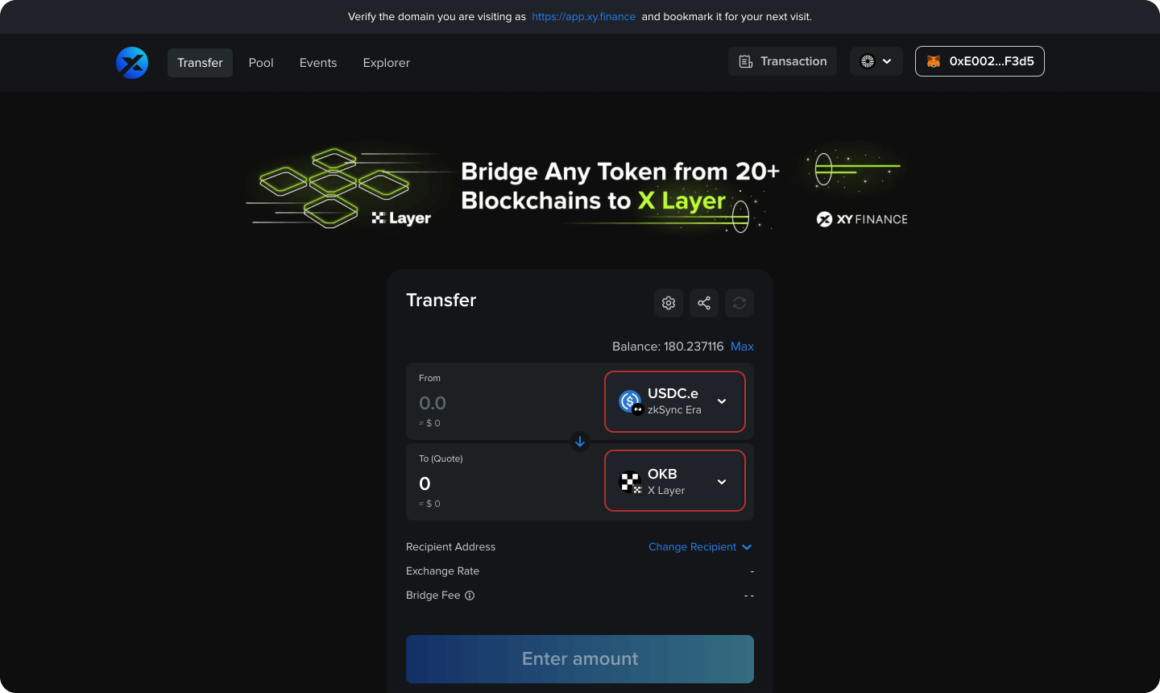The height and width of the screenshot is (693, 1160).
Task: Toggle swap direction with the arrow between fields
Action: click(x=579, y=441)
